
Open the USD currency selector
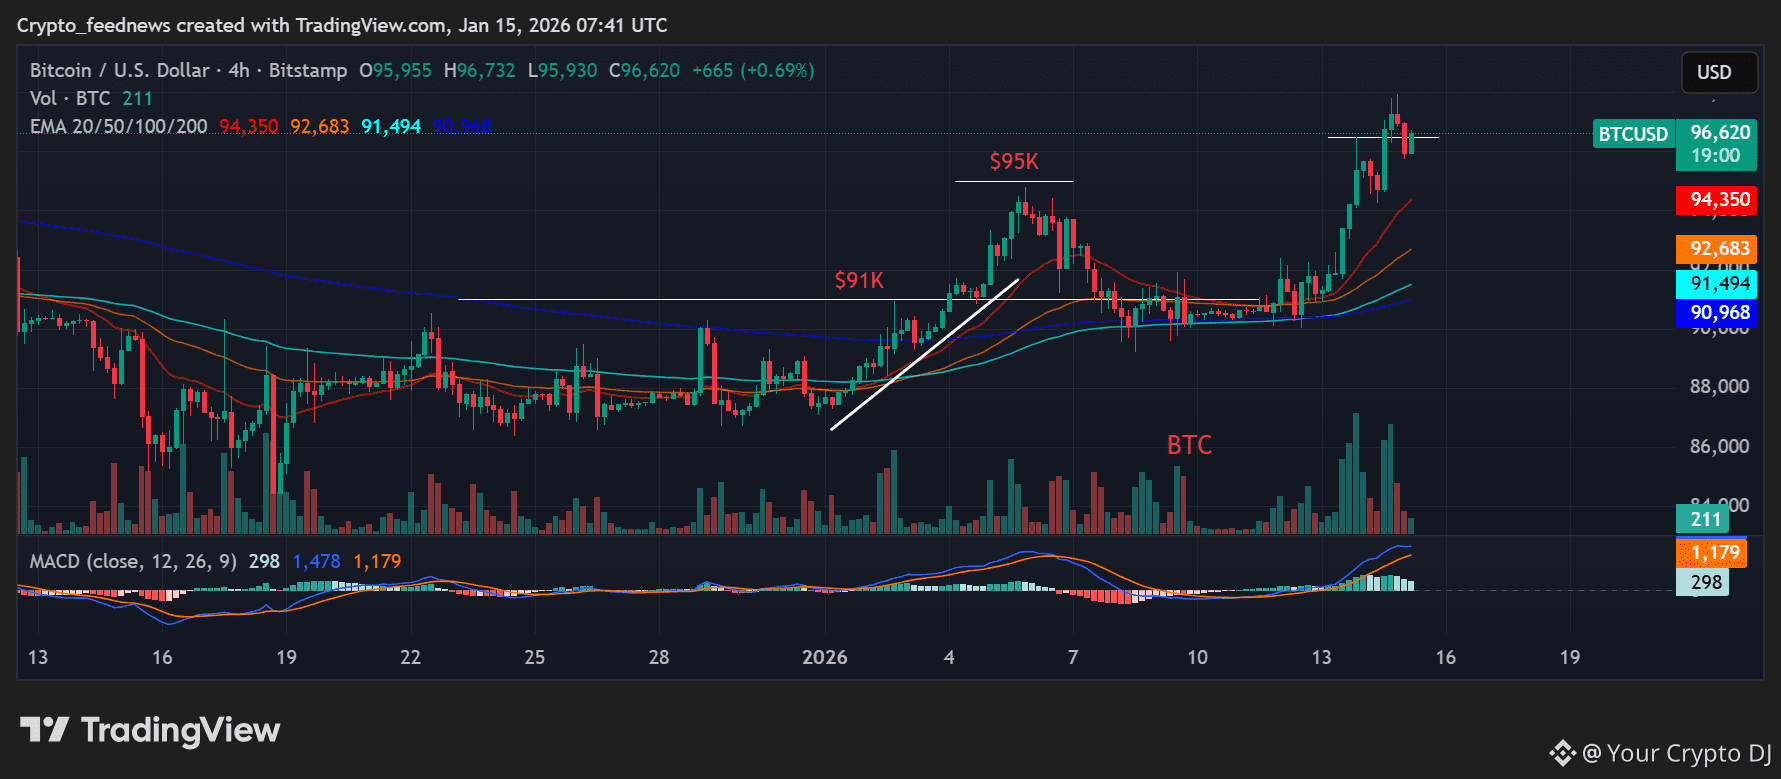tap(1719, 72)
